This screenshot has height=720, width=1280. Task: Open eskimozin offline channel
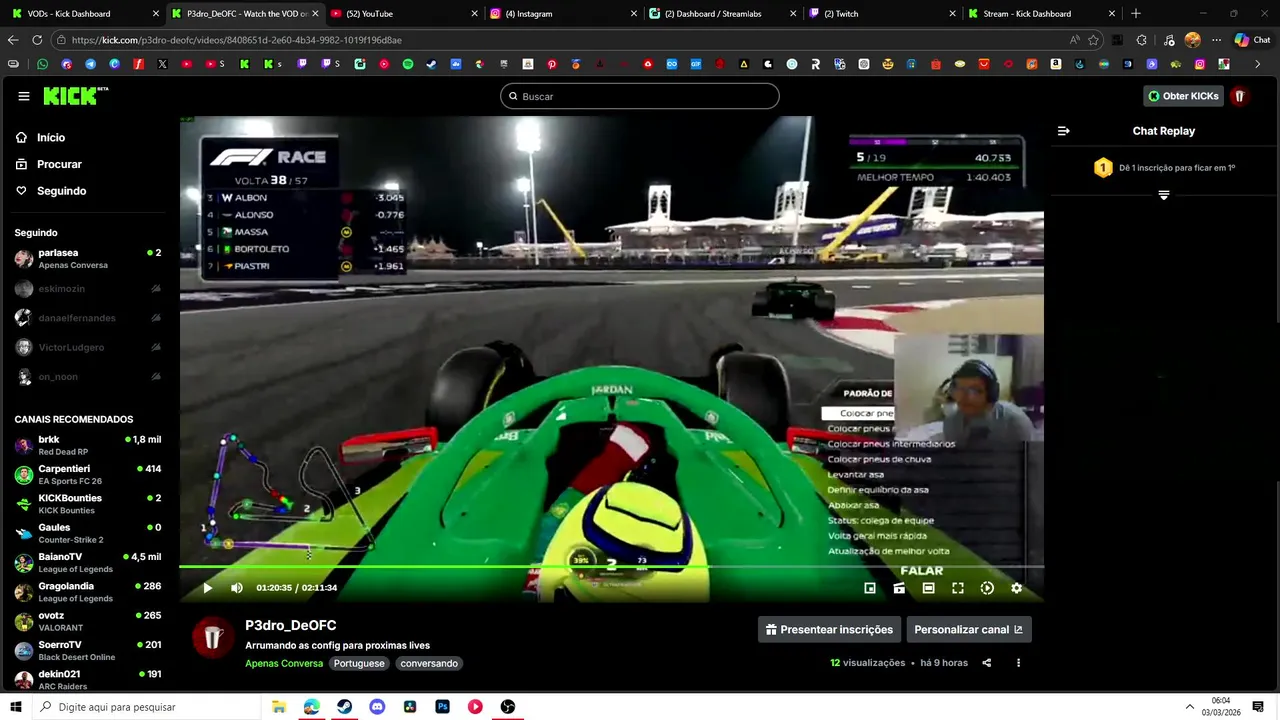[88, 289]
